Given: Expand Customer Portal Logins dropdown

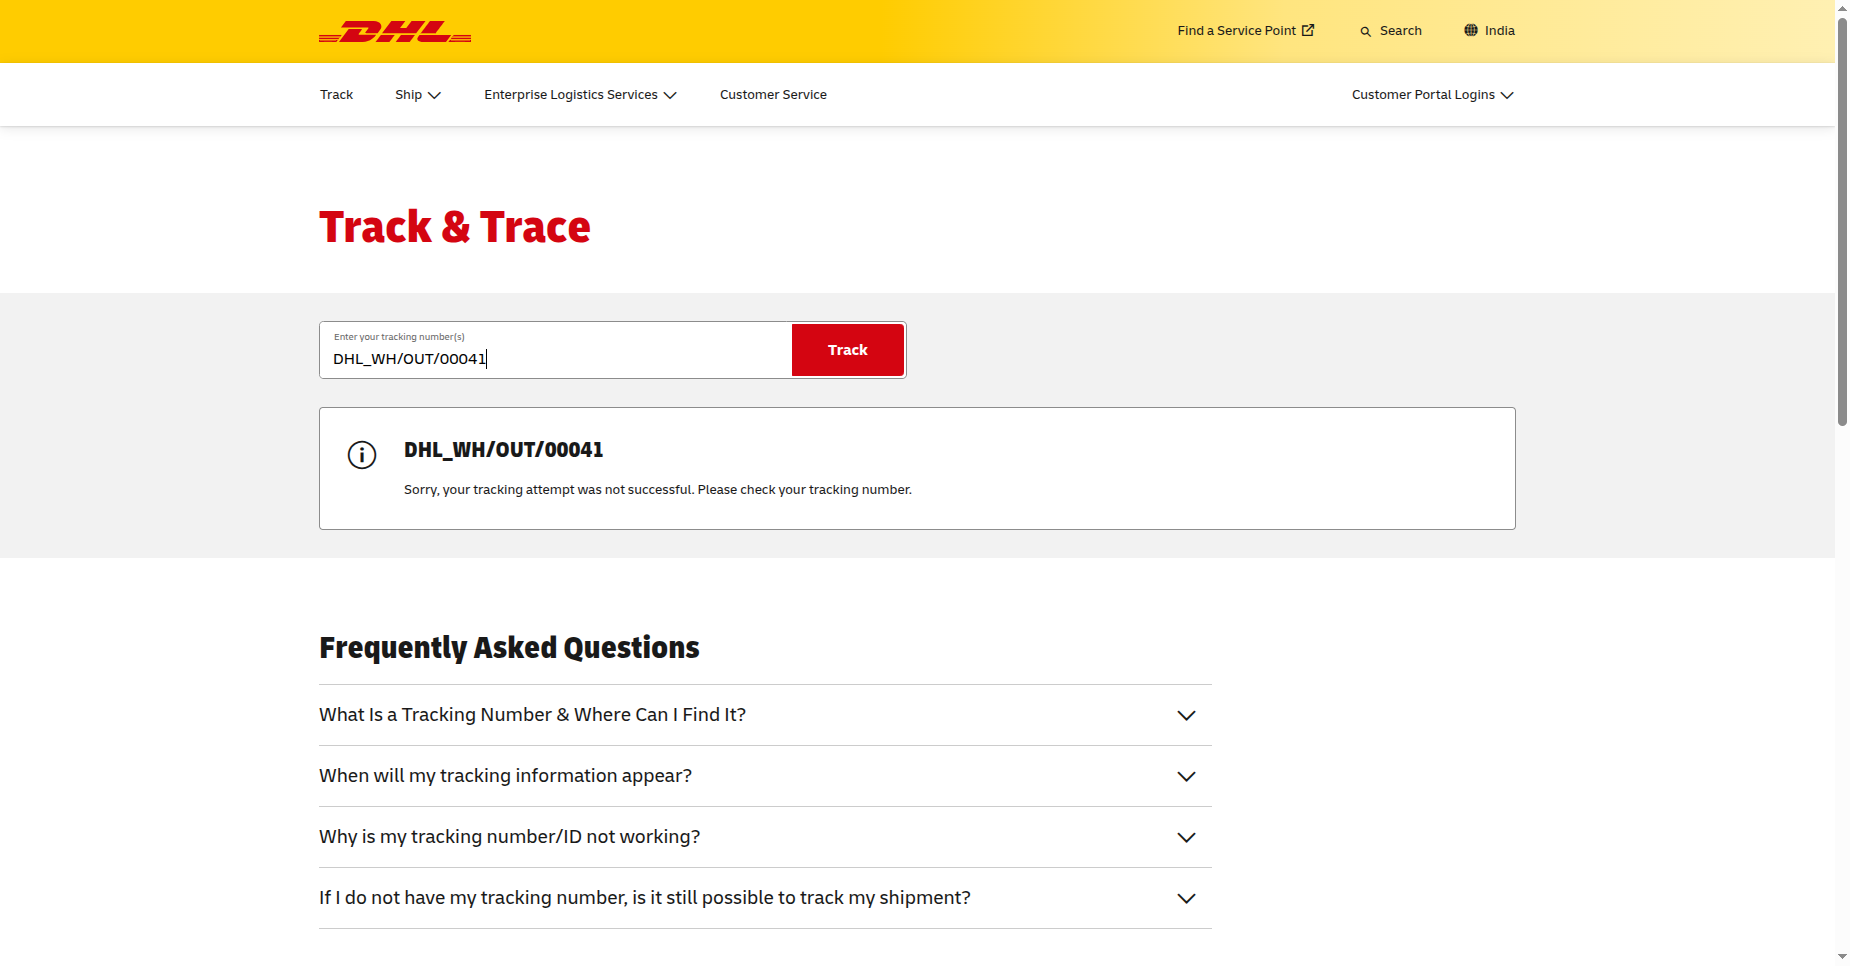Looking at the screenshot, I should pos(1433,95).
